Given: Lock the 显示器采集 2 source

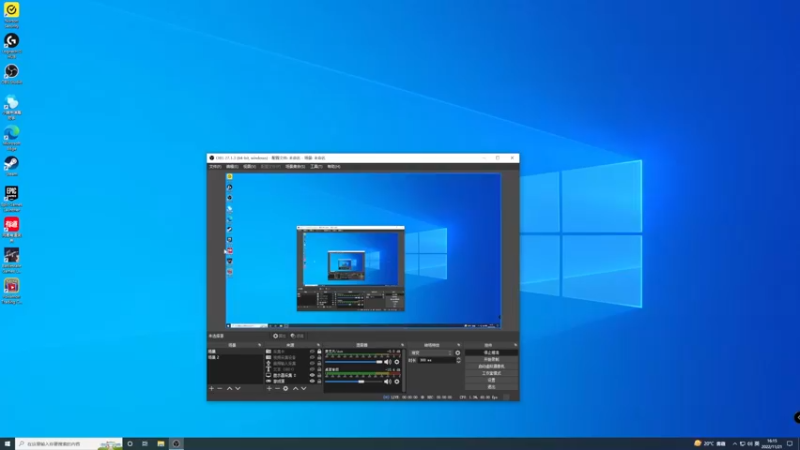Looking at the screenshot, I should [319, 375].
